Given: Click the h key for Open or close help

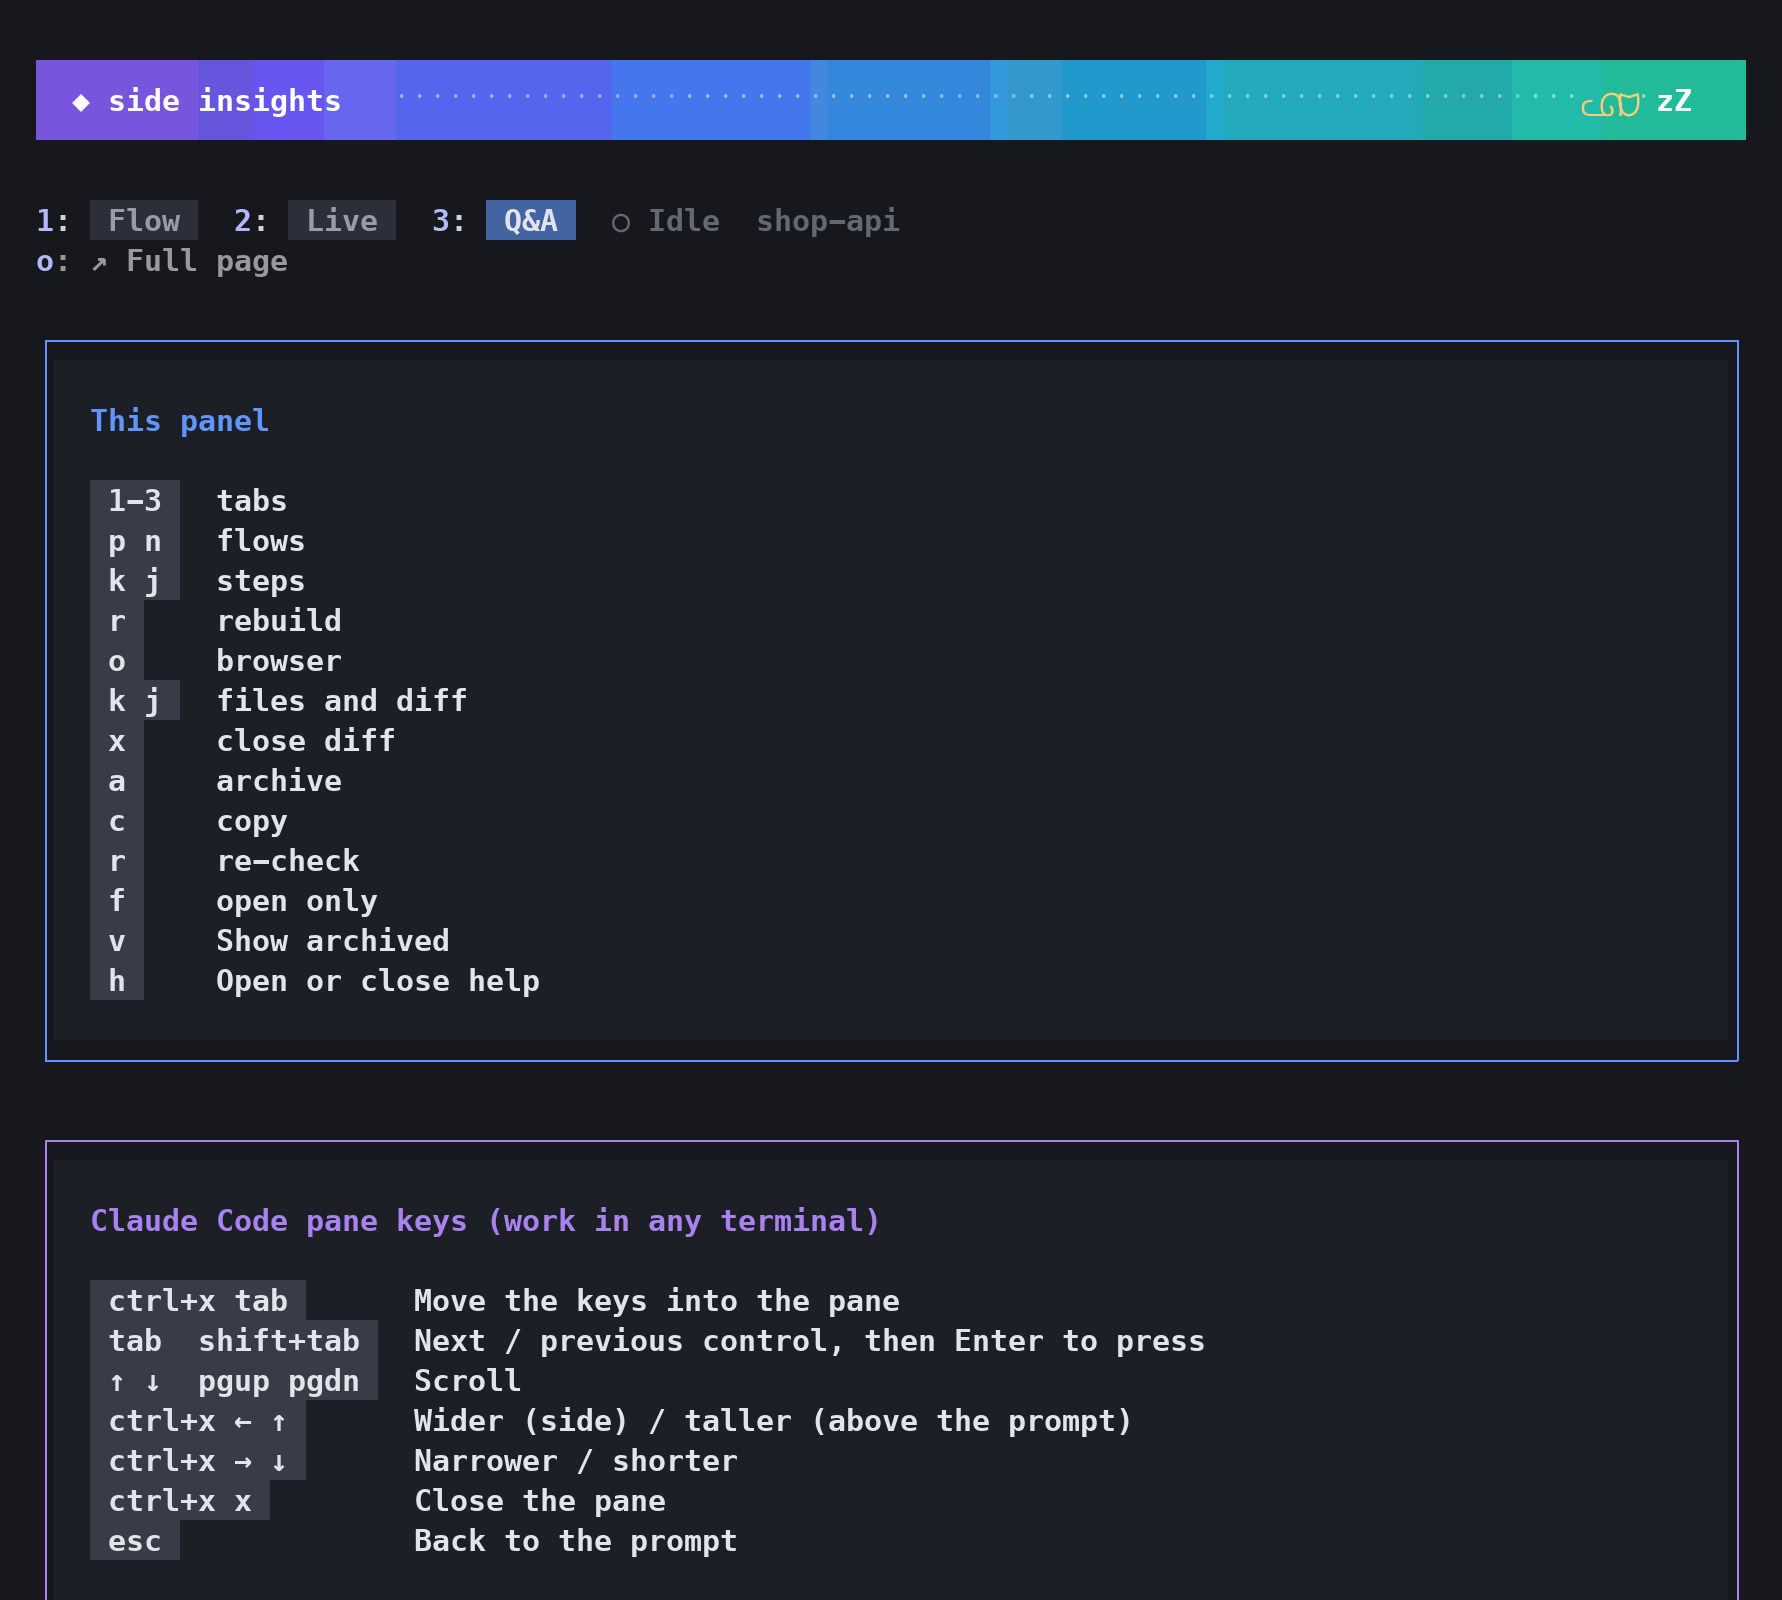Looking at the screenshot, I should [117, 980].
